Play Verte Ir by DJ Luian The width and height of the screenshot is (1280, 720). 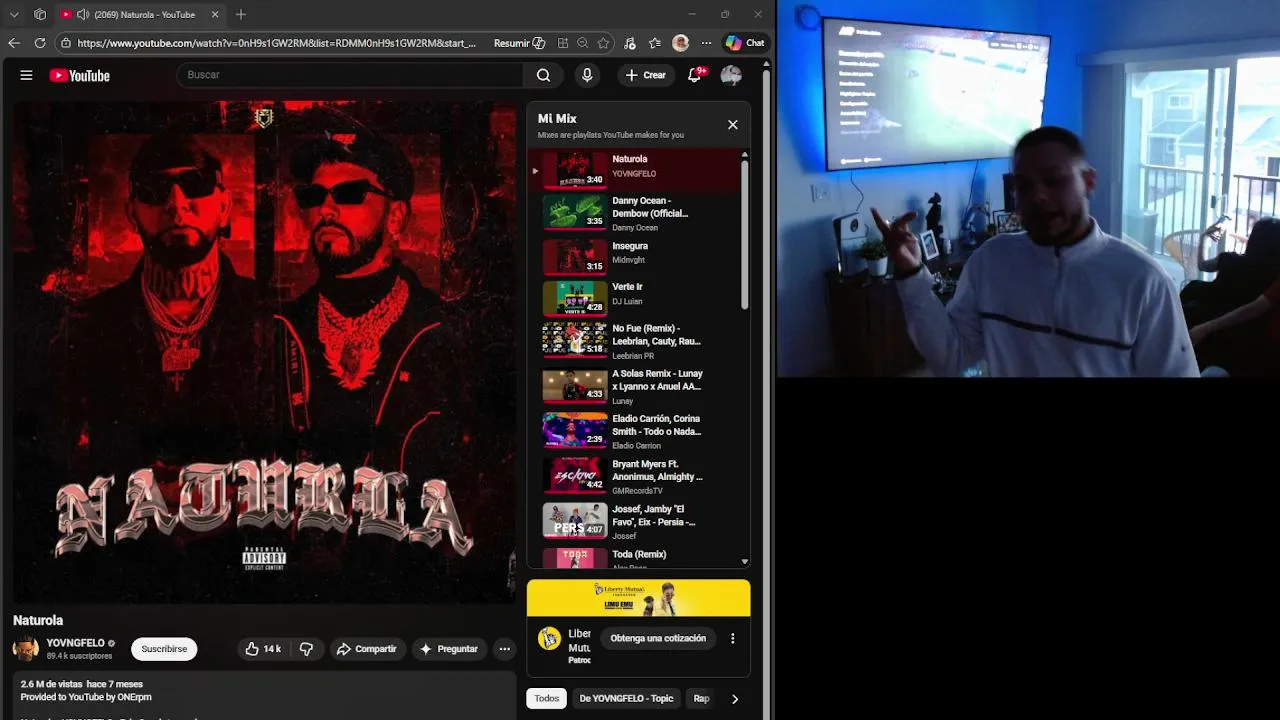click(x=637, y=298)
